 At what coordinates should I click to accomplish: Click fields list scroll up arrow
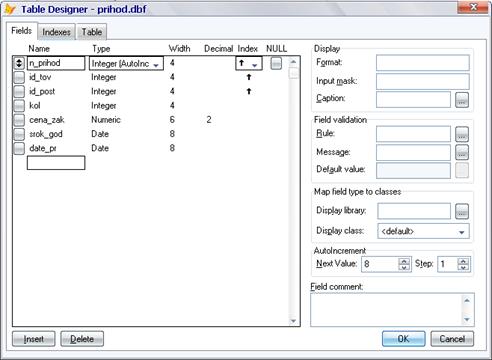pyautogui.click(x=293, y=62)
